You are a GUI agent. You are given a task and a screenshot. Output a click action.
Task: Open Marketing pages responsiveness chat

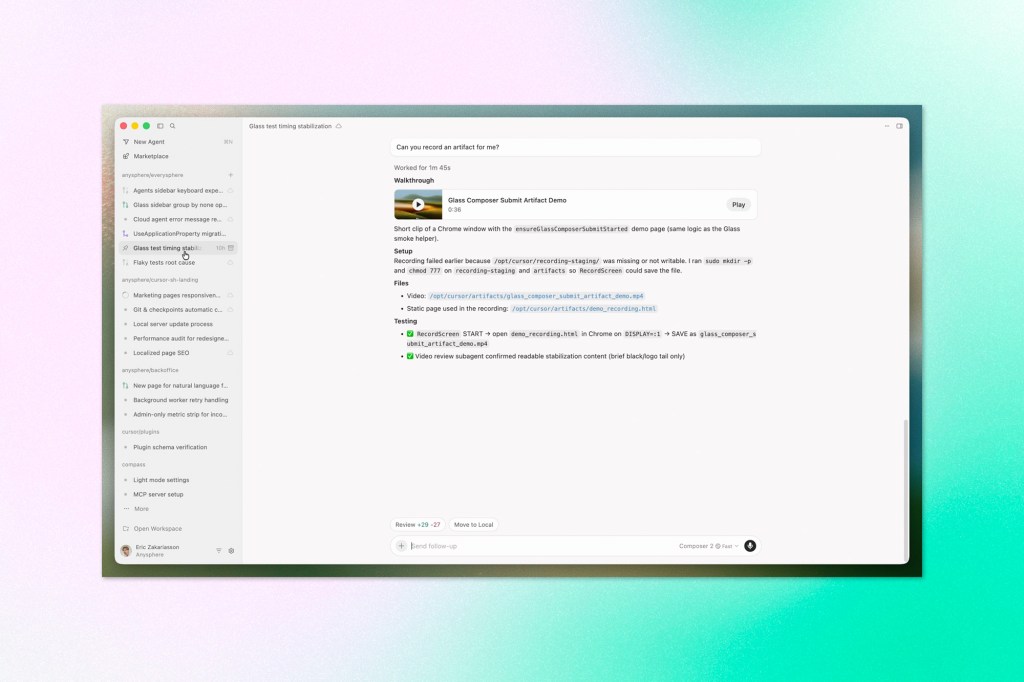[176, 295]
